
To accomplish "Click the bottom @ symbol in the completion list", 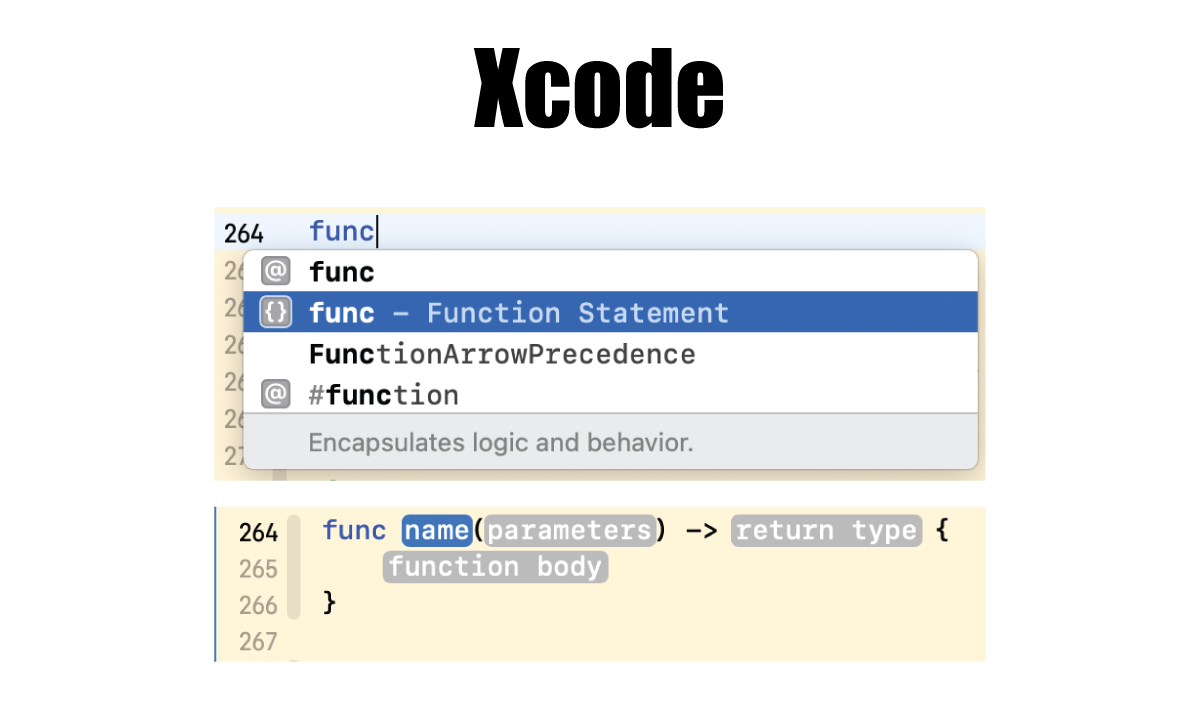I will 275,394.
